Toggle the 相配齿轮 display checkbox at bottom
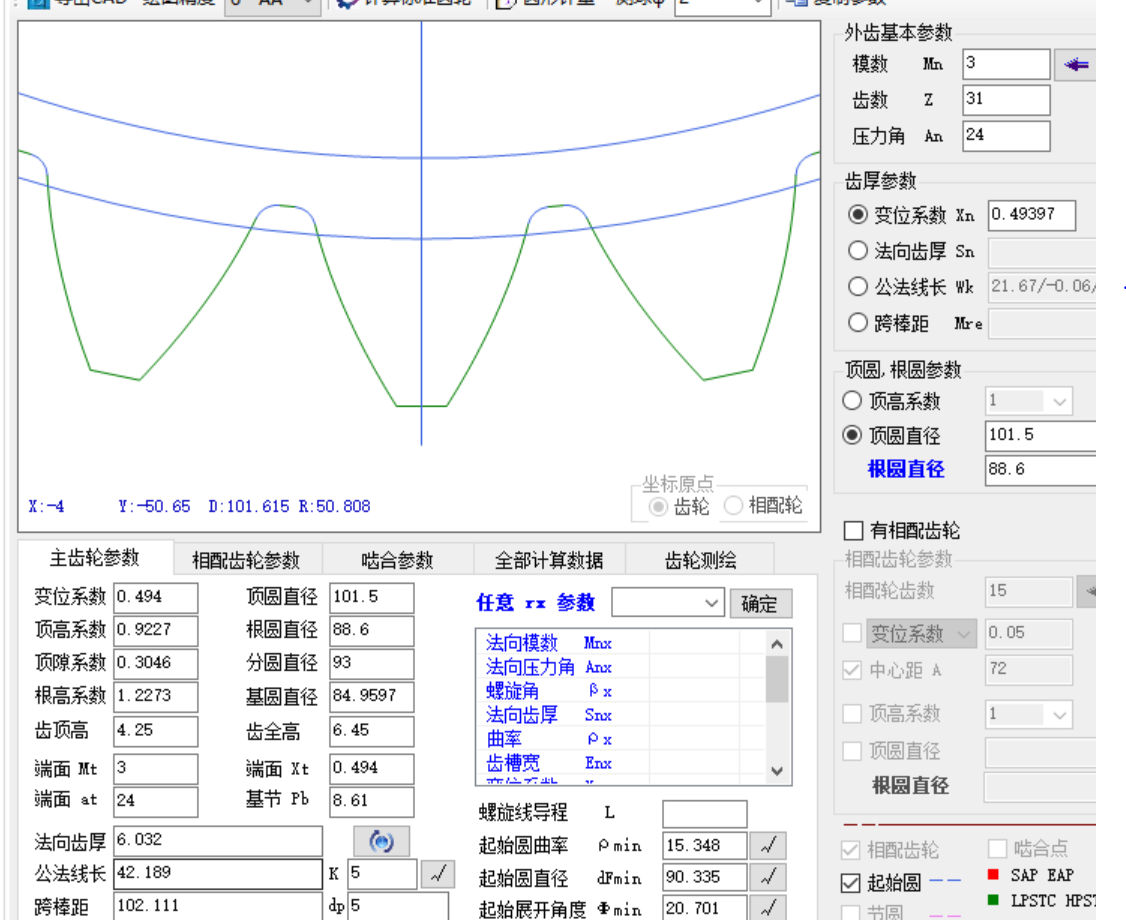1126x920 pixels. pos(850,850)
